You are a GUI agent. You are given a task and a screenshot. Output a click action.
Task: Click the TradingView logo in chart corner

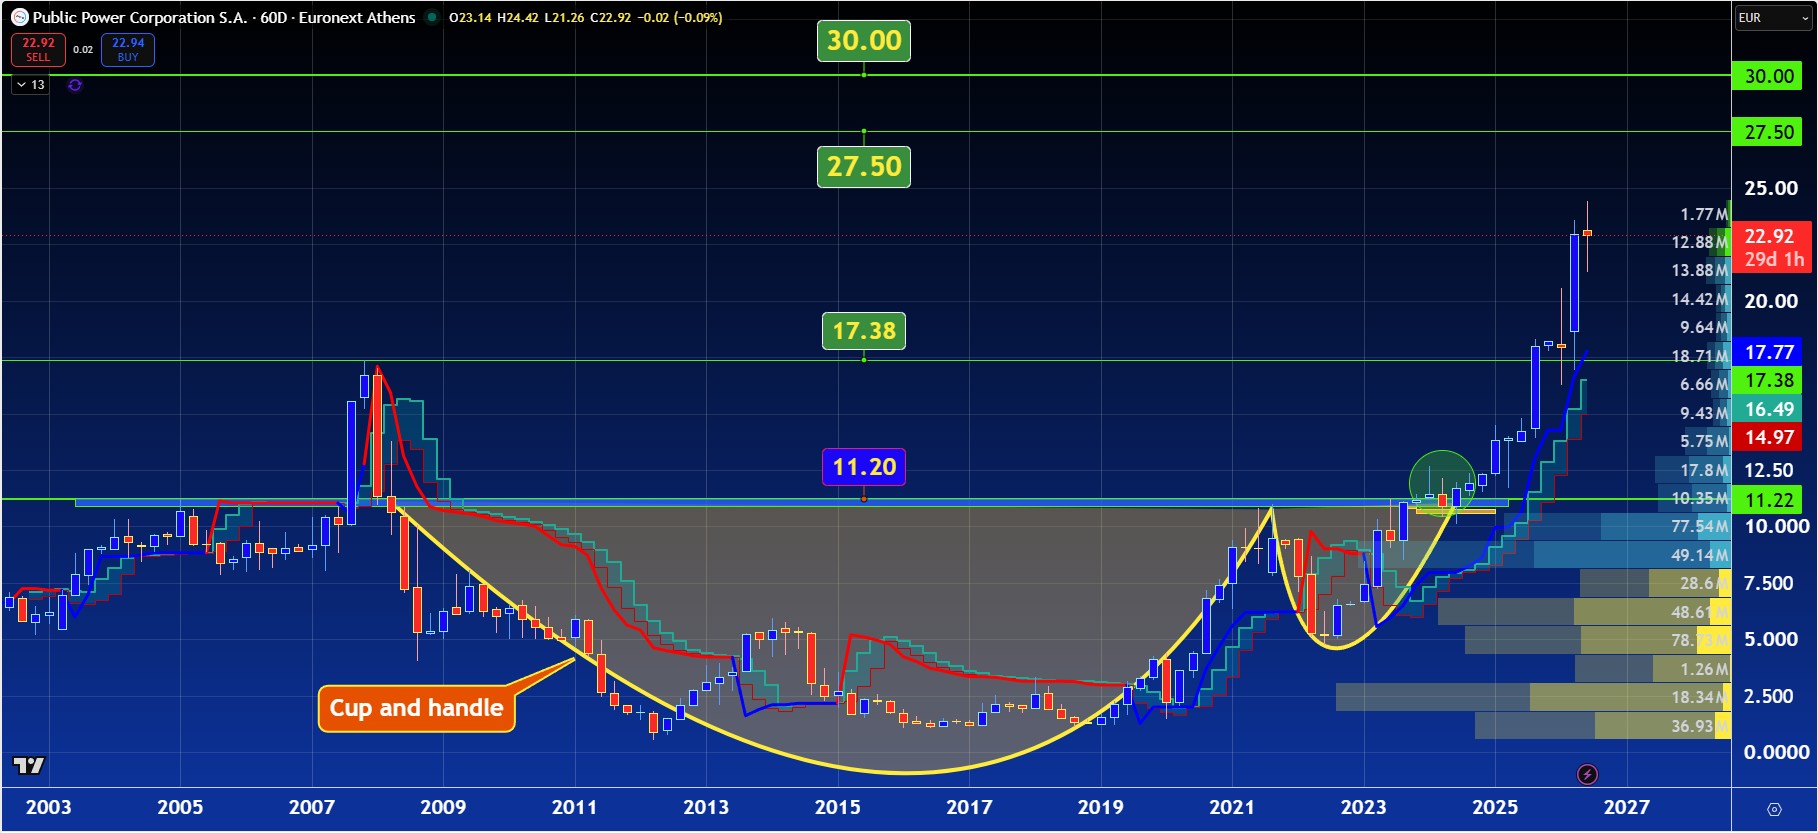pyautogui.click(x=29, y=765)
